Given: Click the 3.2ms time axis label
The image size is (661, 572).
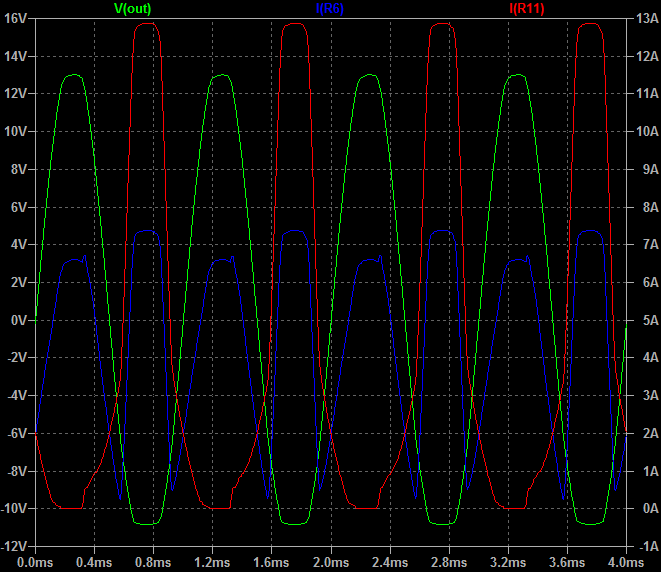Looking at the screenshot, I should click(508, 562).
